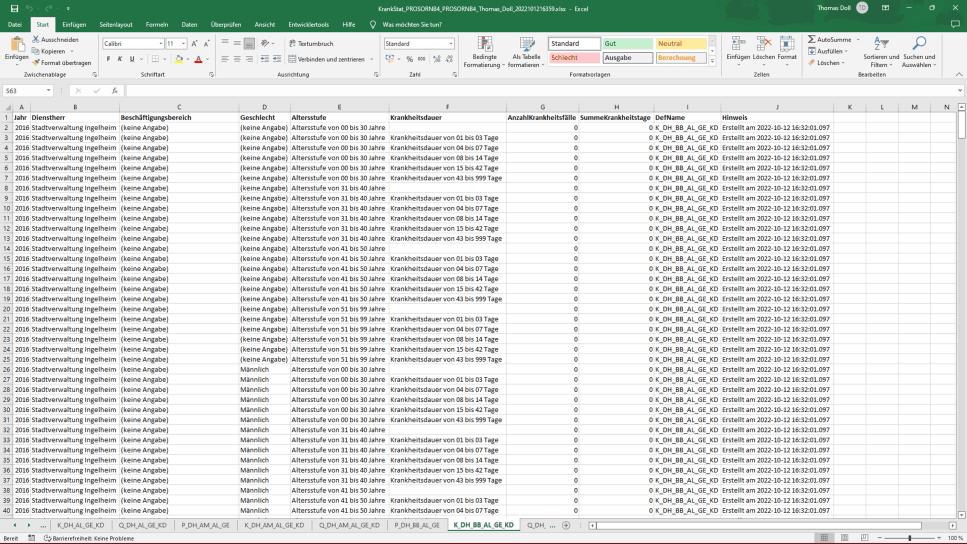967x544 pixels.
Task: Toggle italic formatting
Action: tap(119, 59)
